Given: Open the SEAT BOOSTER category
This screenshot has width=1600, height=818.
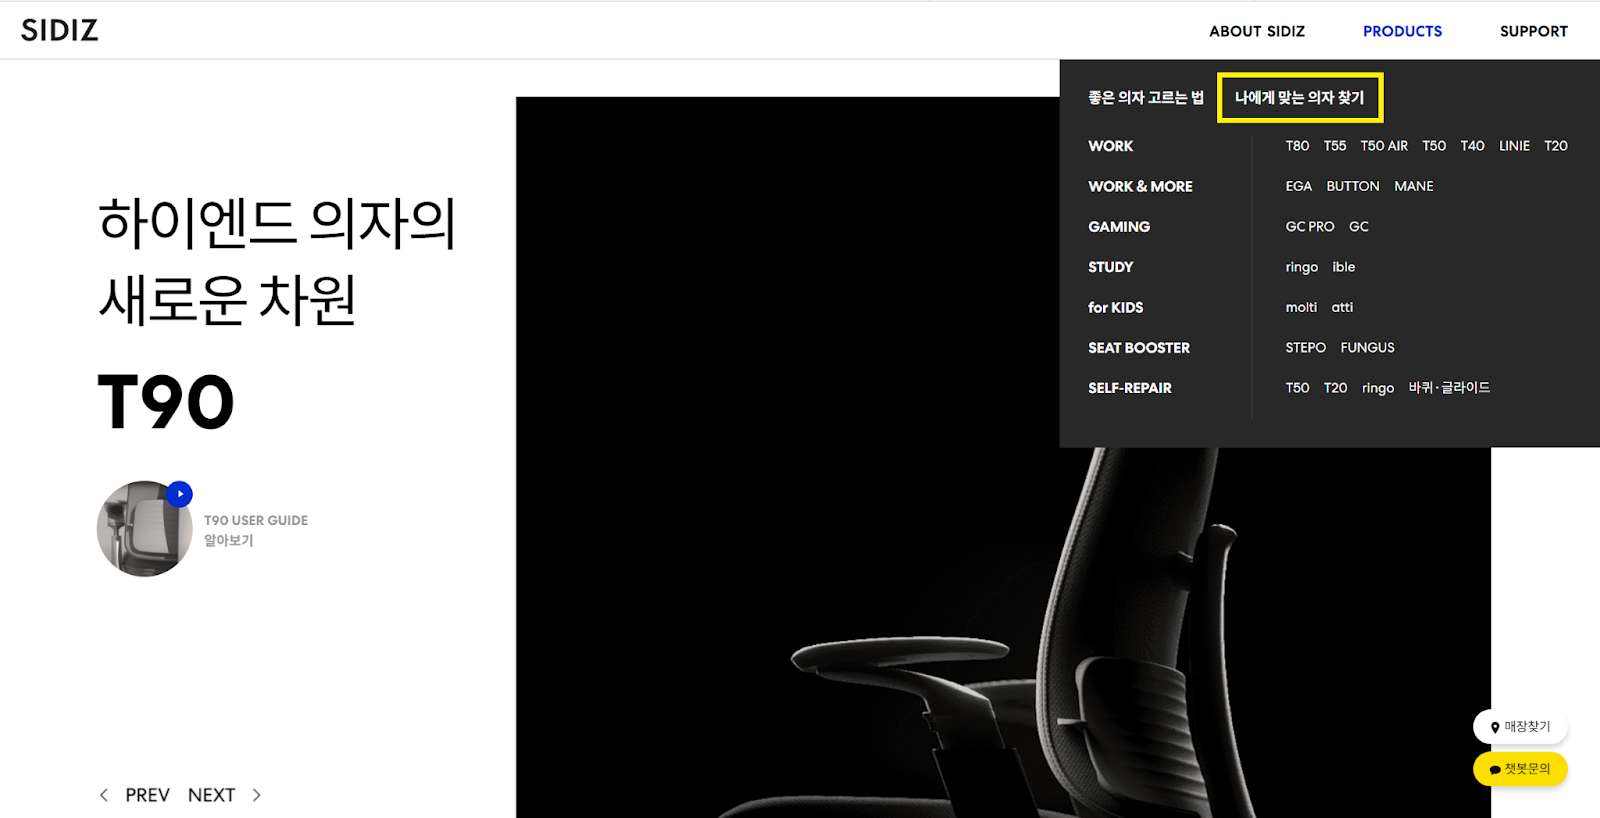Looking at the screenshot, I should pyautogui.click(x=1139, y=348).
